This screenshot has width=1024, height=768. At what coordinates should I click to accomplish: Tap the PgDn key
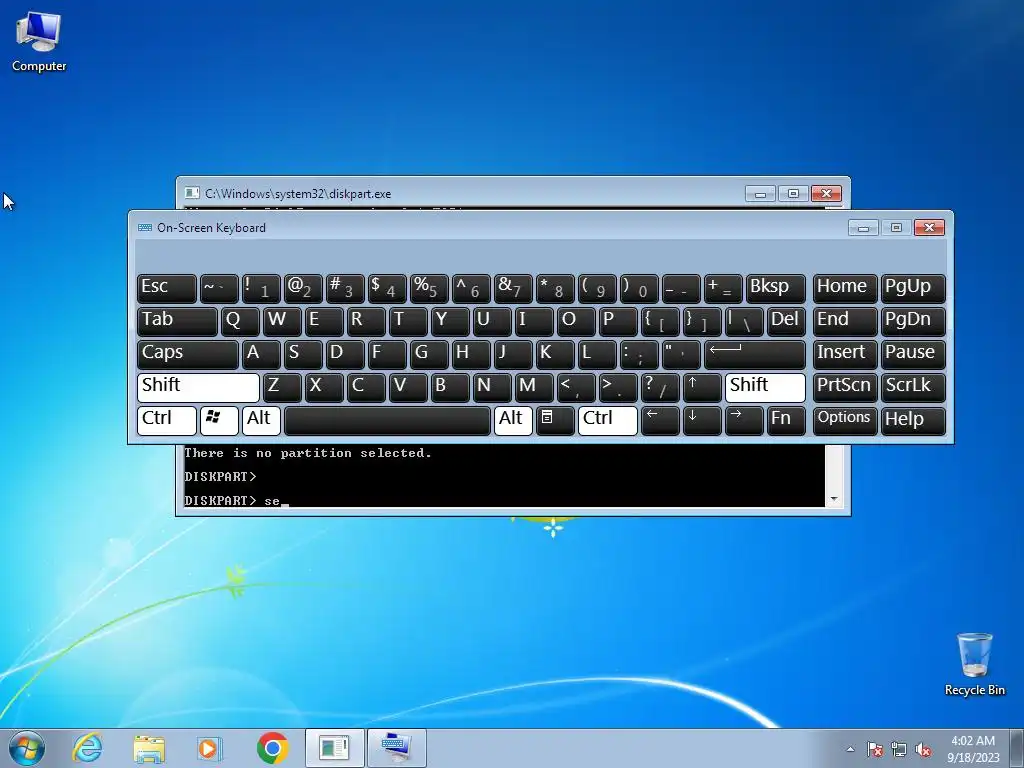(912, 321)
